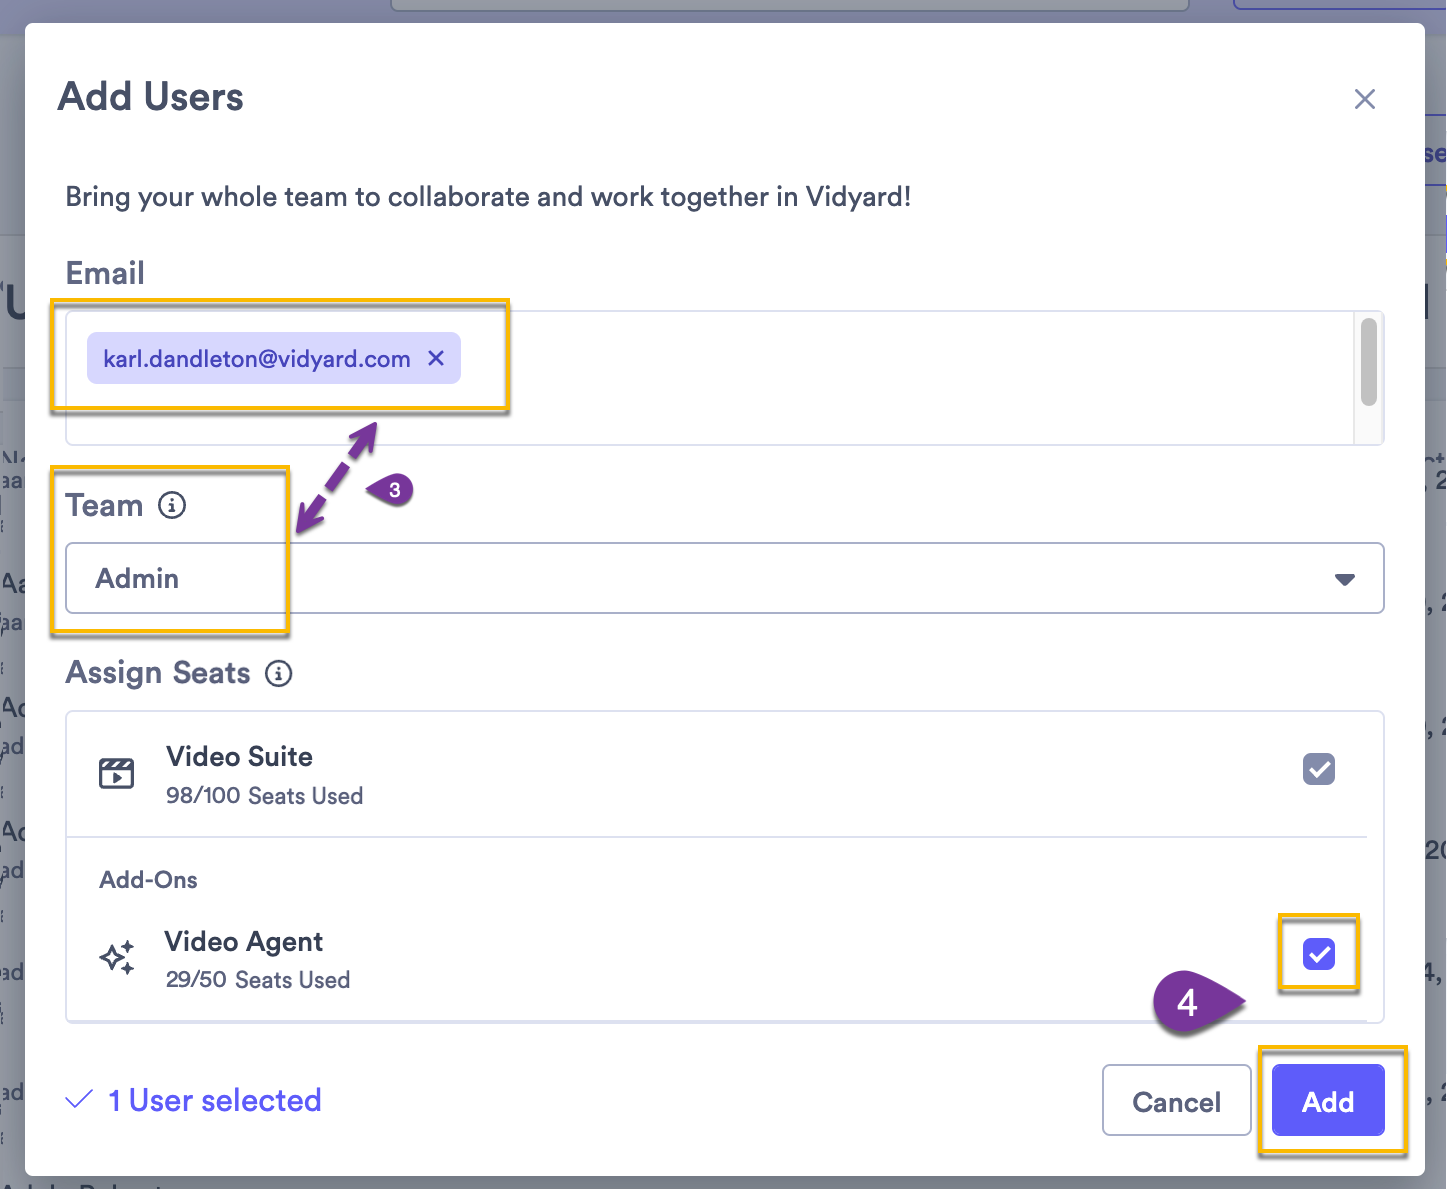
Task: Click the Video Suite film reel icon
Action: coord(117,773)
